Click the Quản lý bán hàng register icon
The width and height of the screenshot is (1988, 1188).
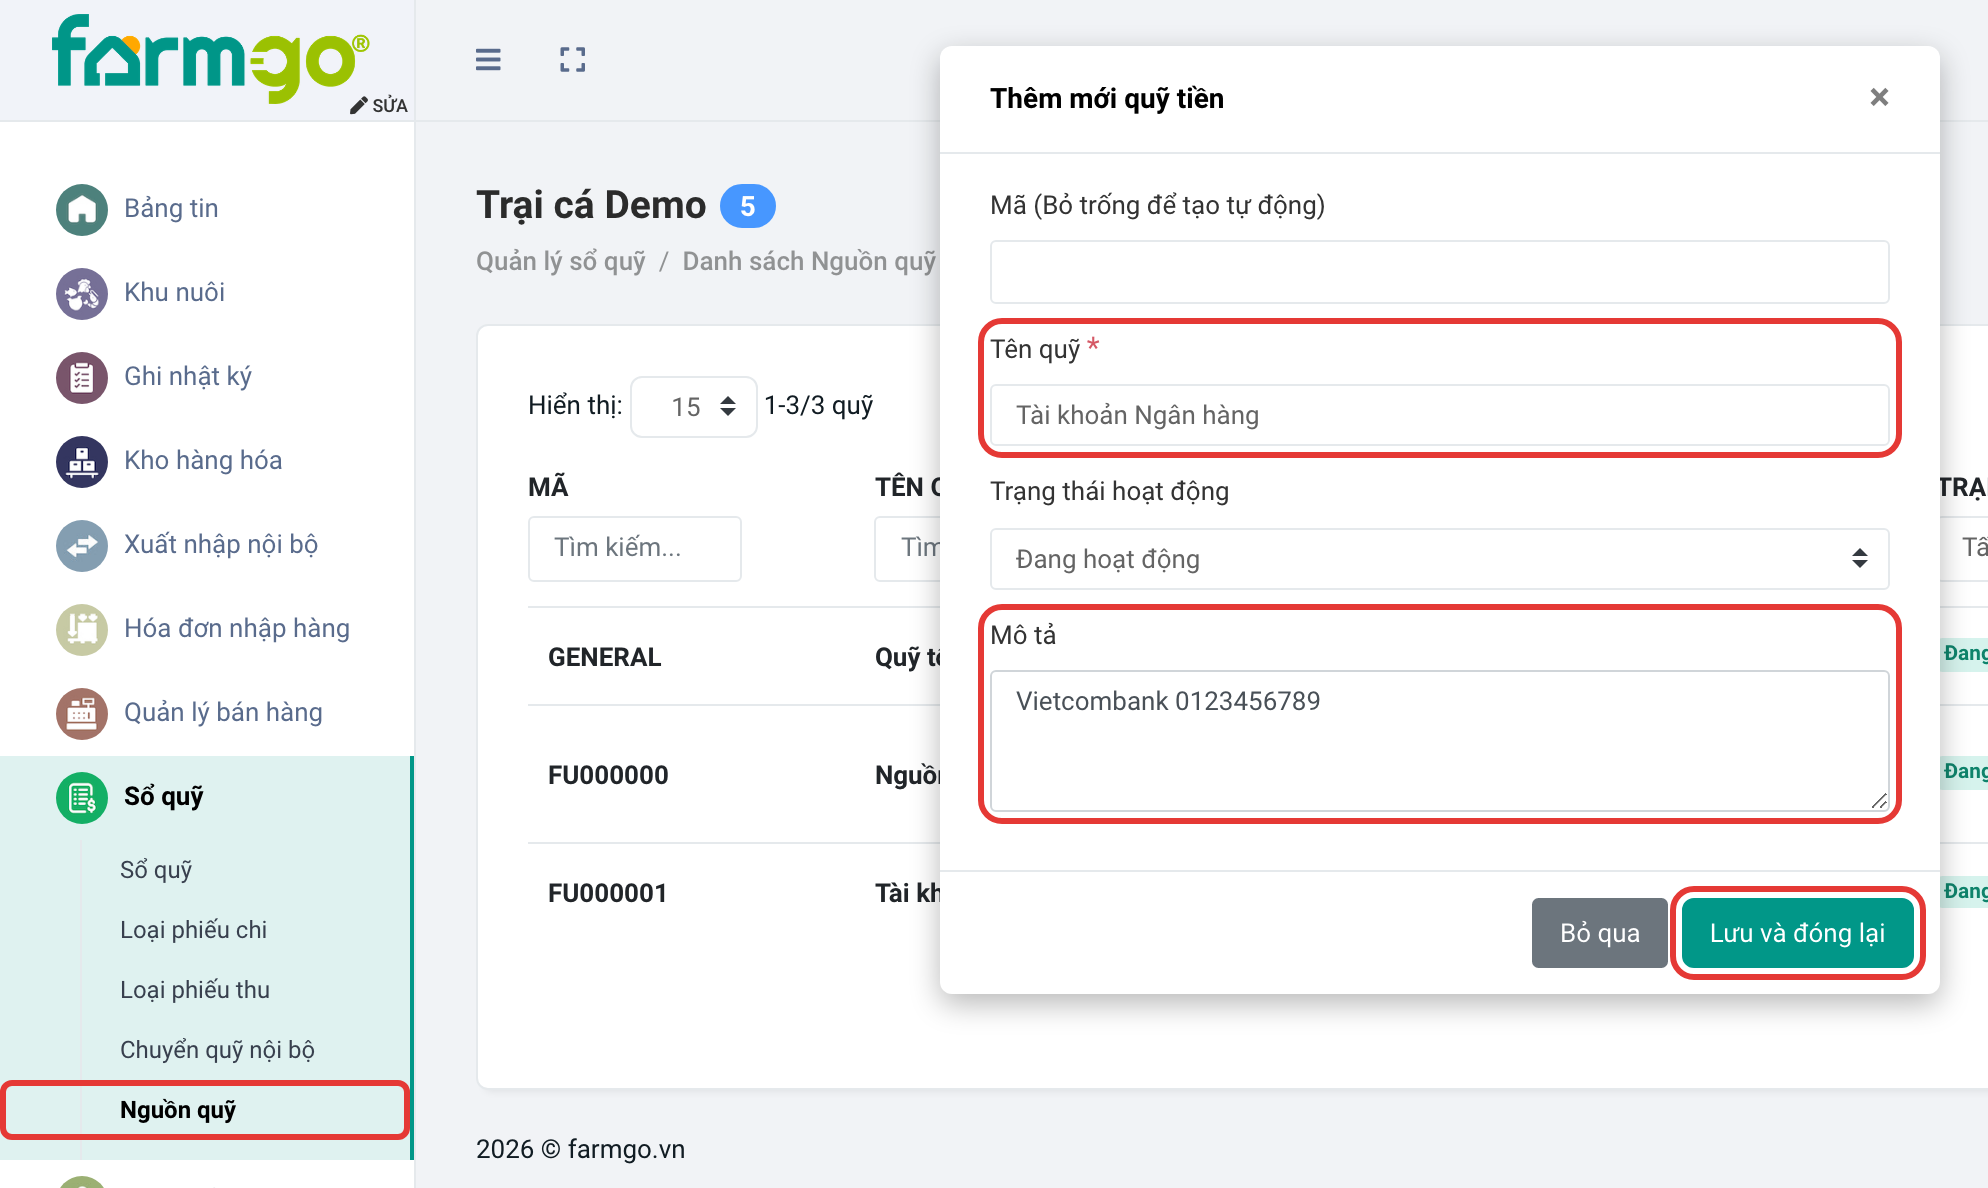coord(82,713)
